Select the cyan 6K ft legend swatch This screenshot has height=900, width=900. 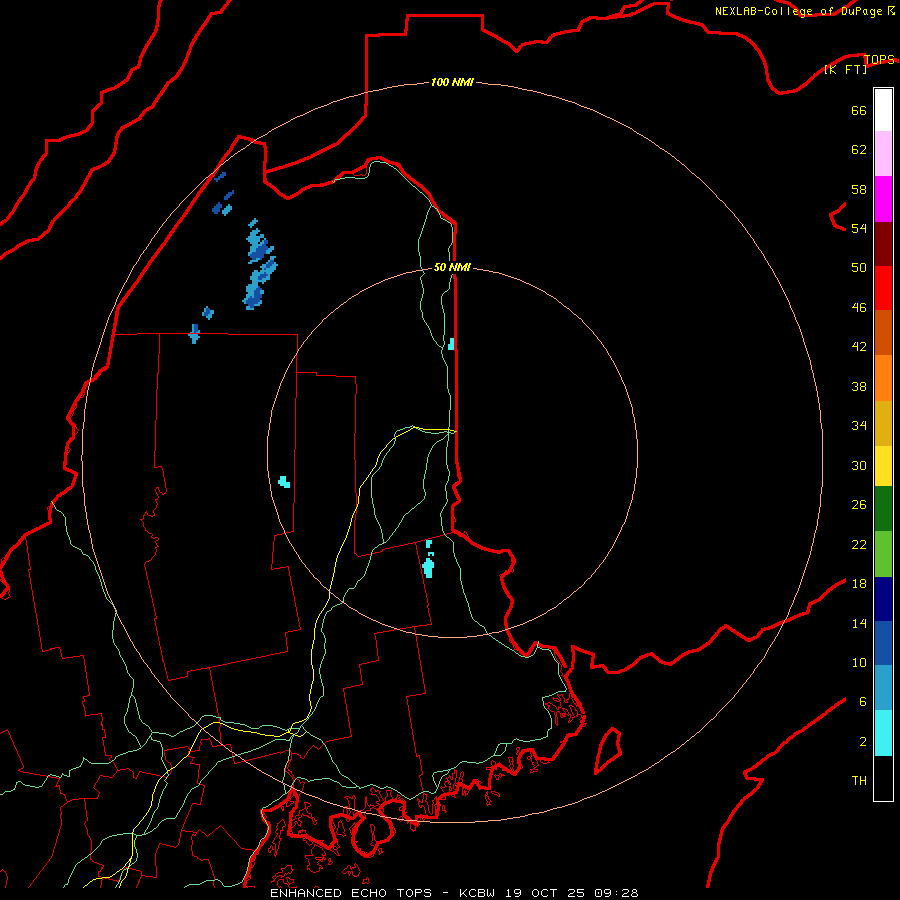pos(883,733)
